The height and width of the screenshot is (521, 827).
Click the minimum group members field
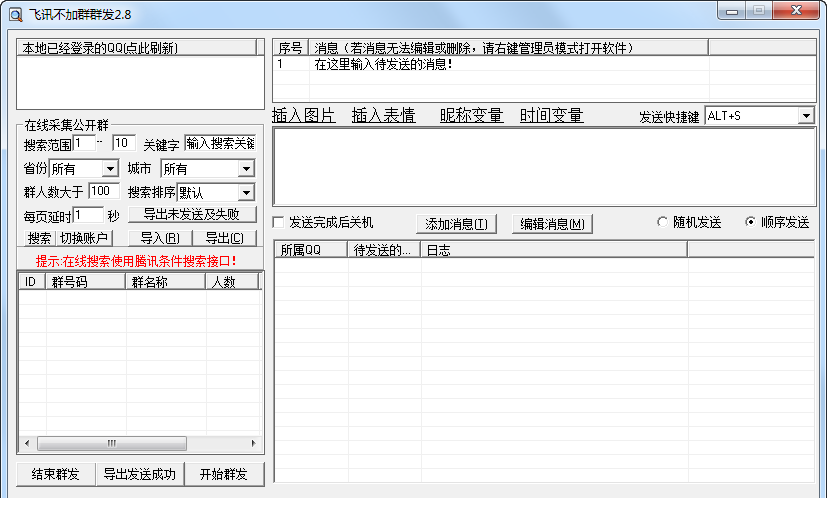(x=104, y=191)
